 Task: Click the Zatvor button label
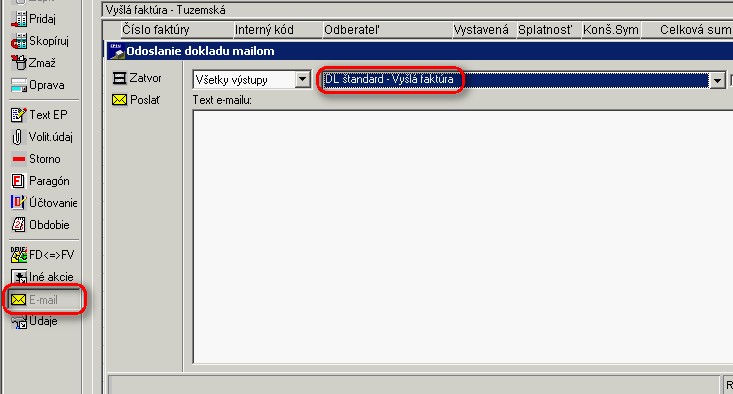tap(145, 78)
